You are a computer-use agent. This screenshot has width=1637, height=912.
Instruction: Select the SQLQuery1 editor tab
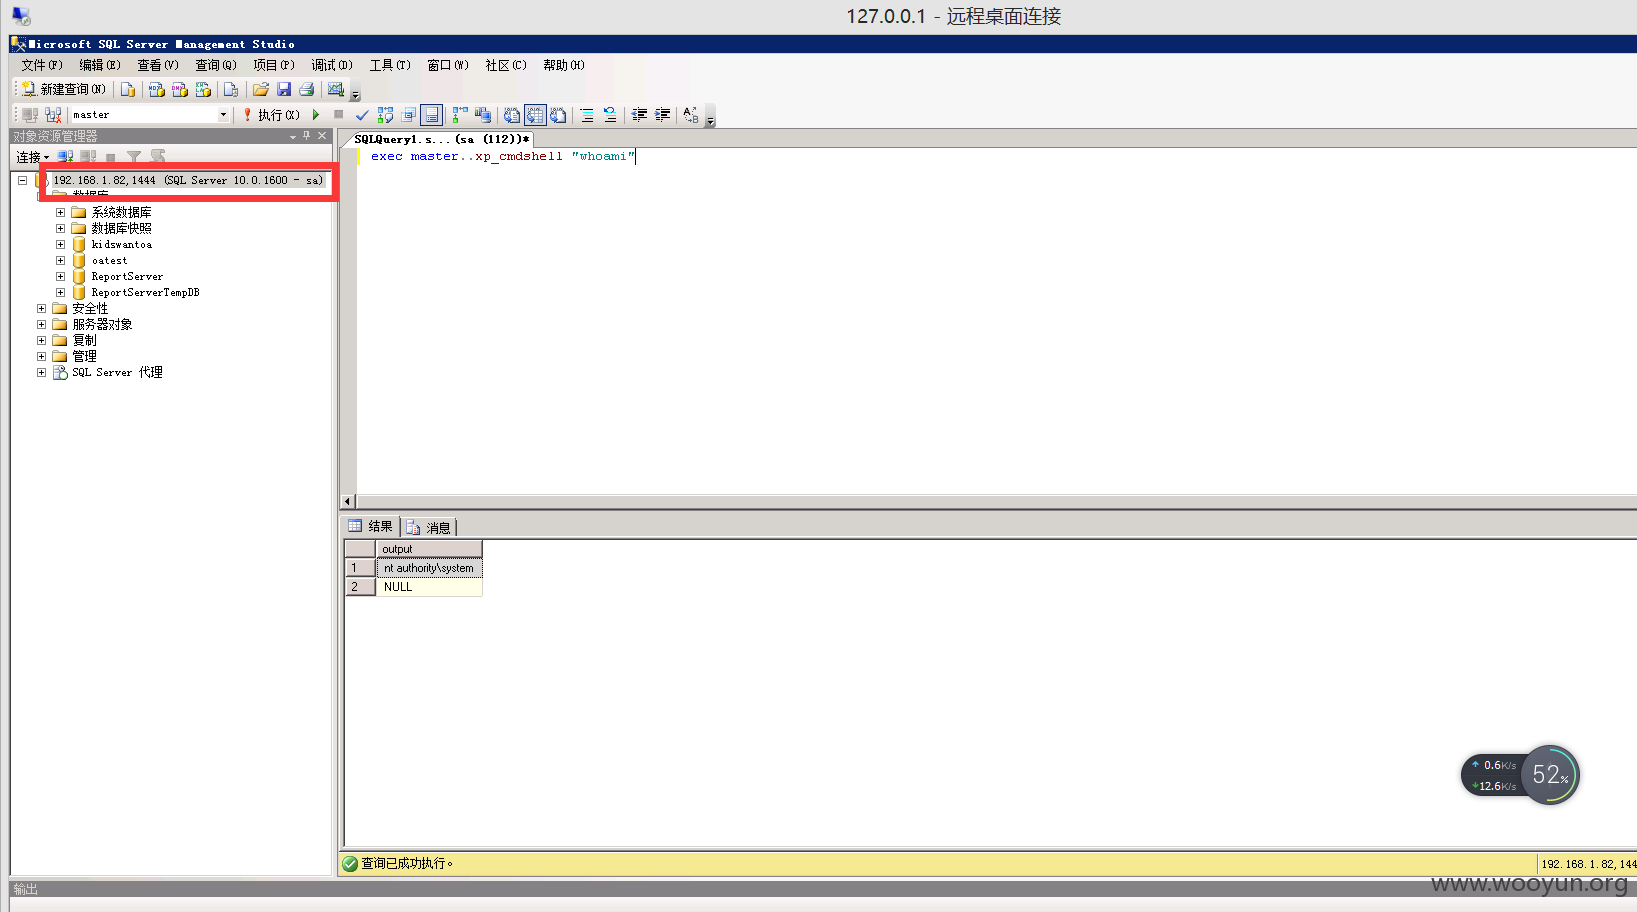click(441, 139)
